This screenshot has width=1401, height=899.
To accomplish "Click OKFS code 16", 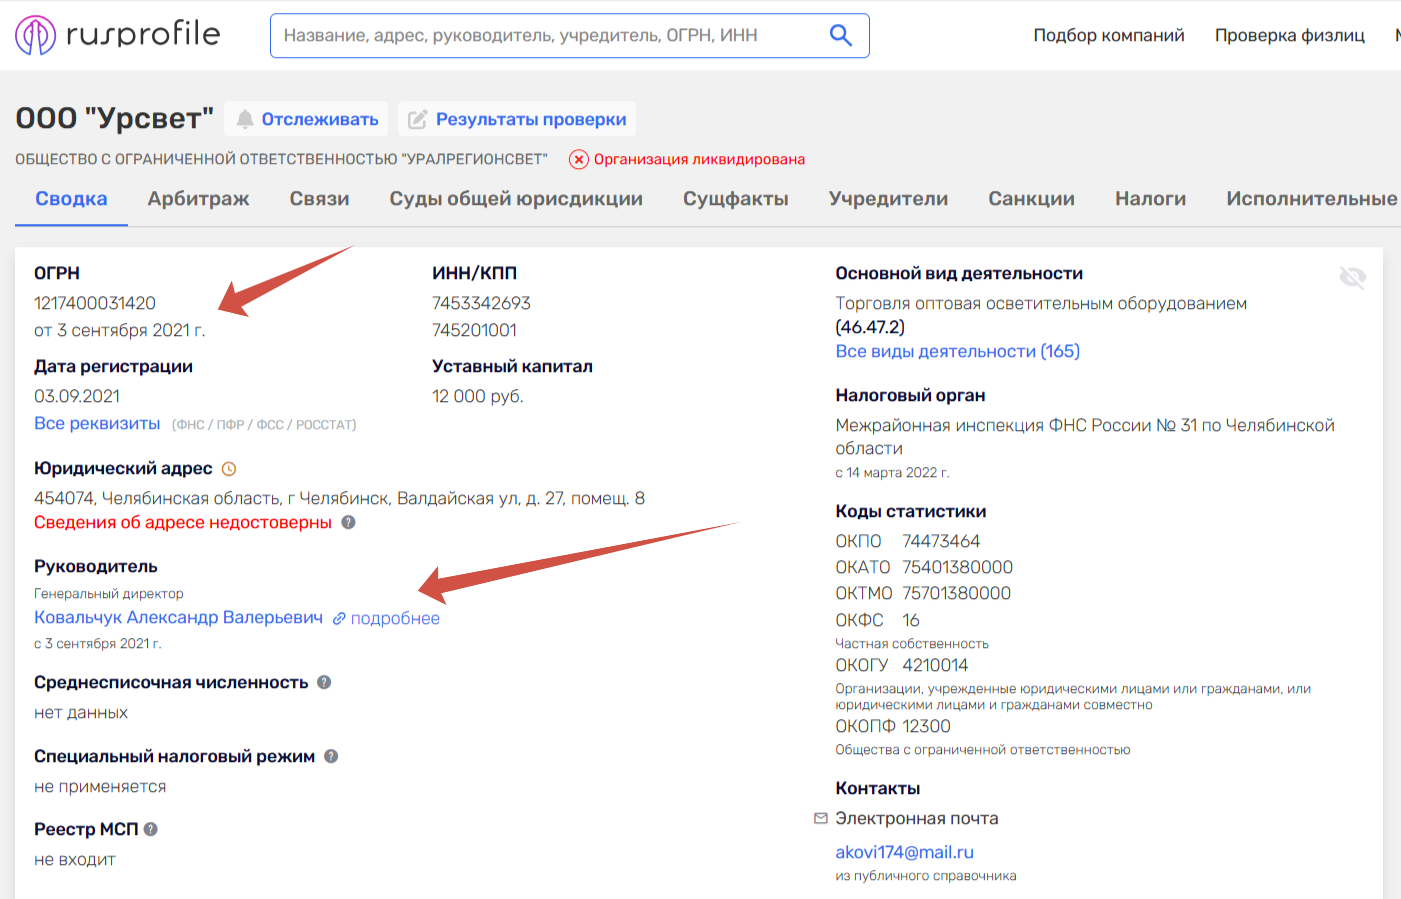I will coord(911,620).
